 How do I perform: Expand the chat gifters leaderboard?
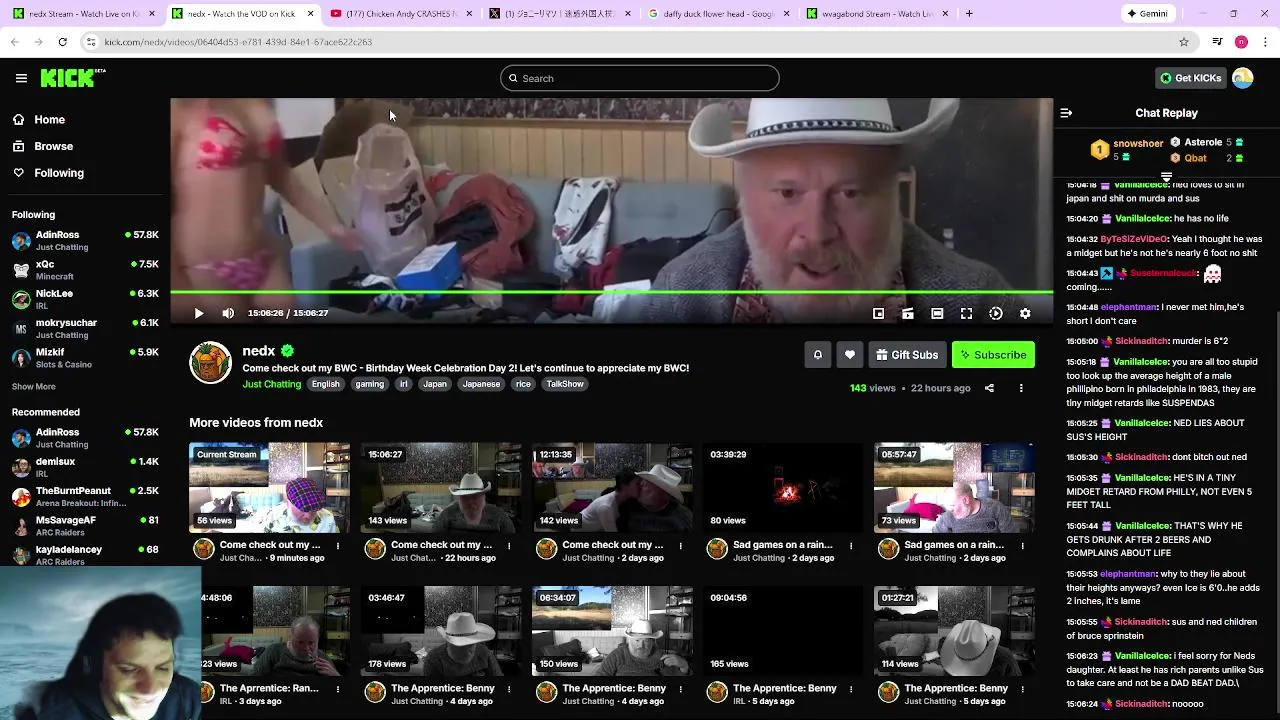1166,177
